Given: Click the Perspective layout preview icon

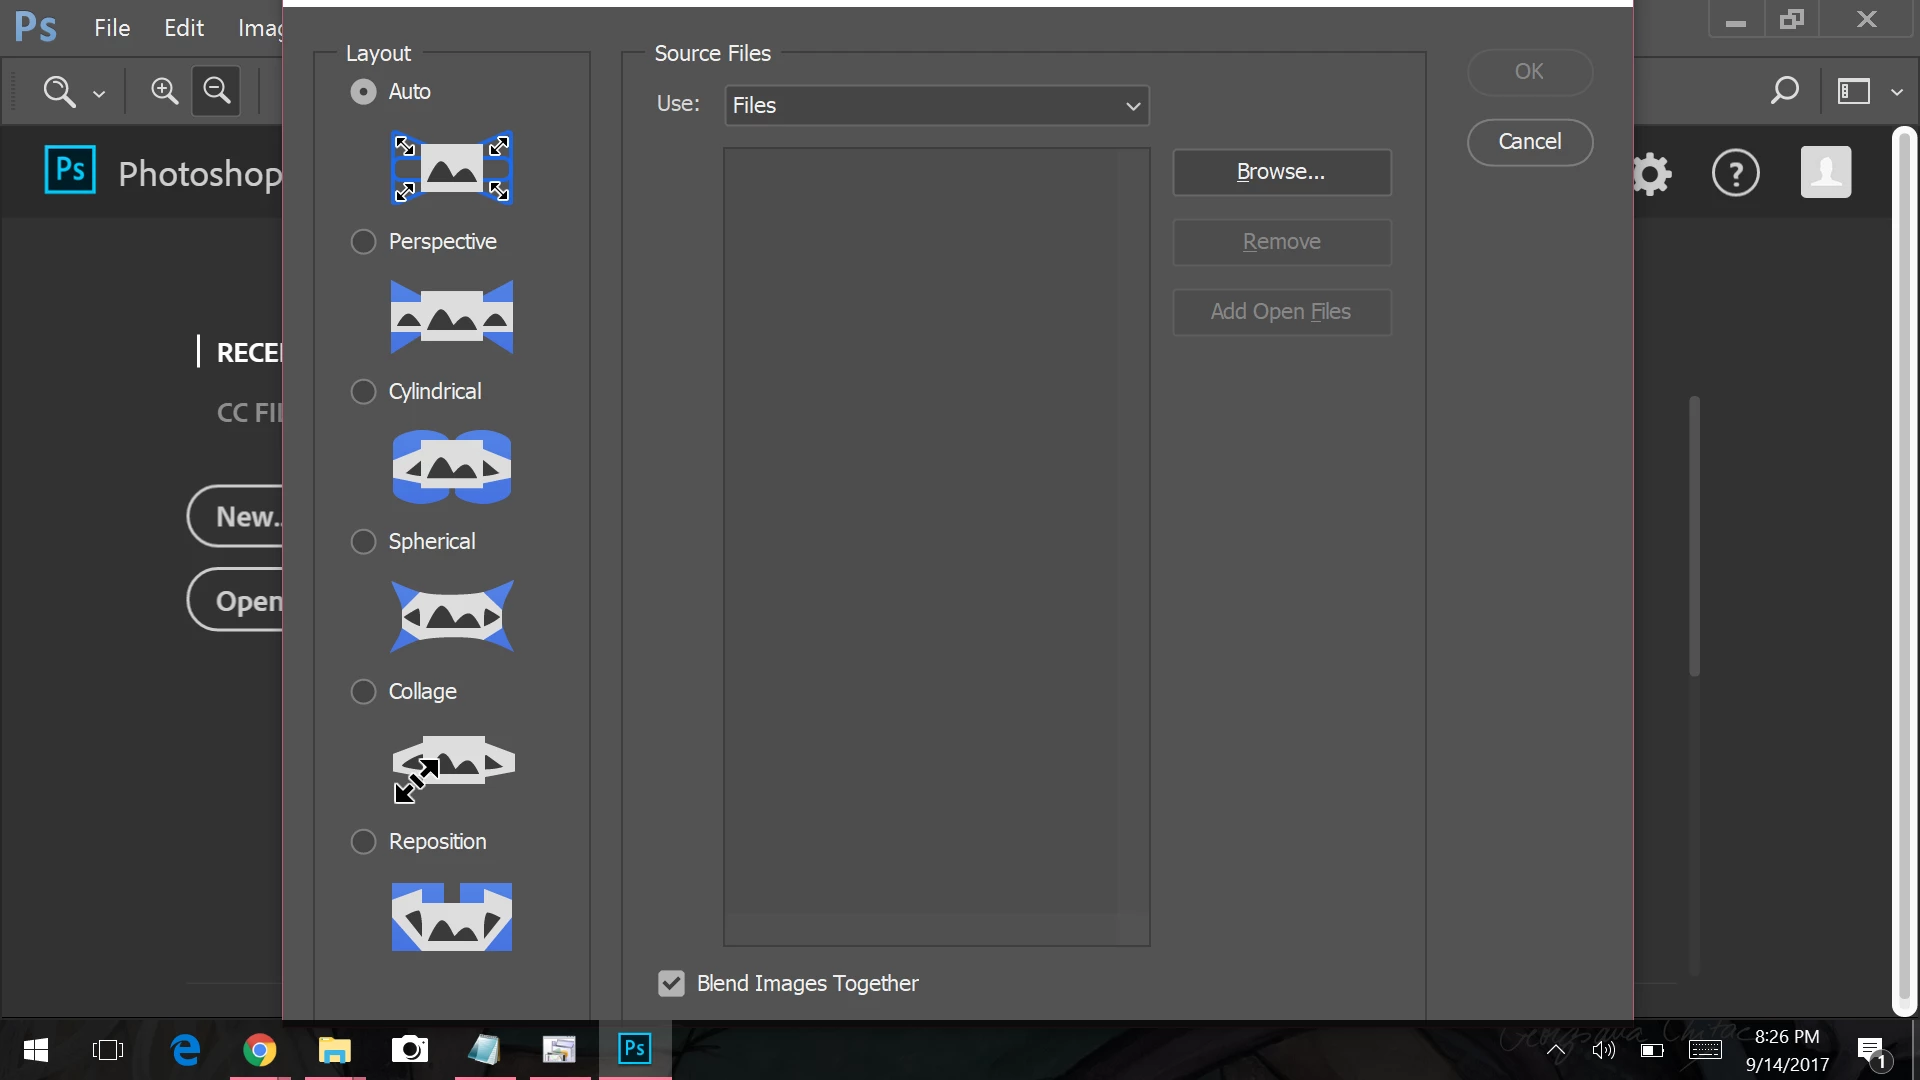Looking at the screenshot, I should (451, 317).
